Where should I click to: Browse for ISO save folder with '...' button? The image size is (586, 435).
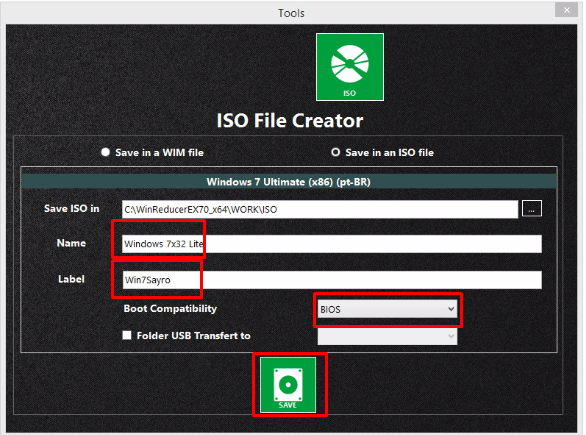[531, 209]
